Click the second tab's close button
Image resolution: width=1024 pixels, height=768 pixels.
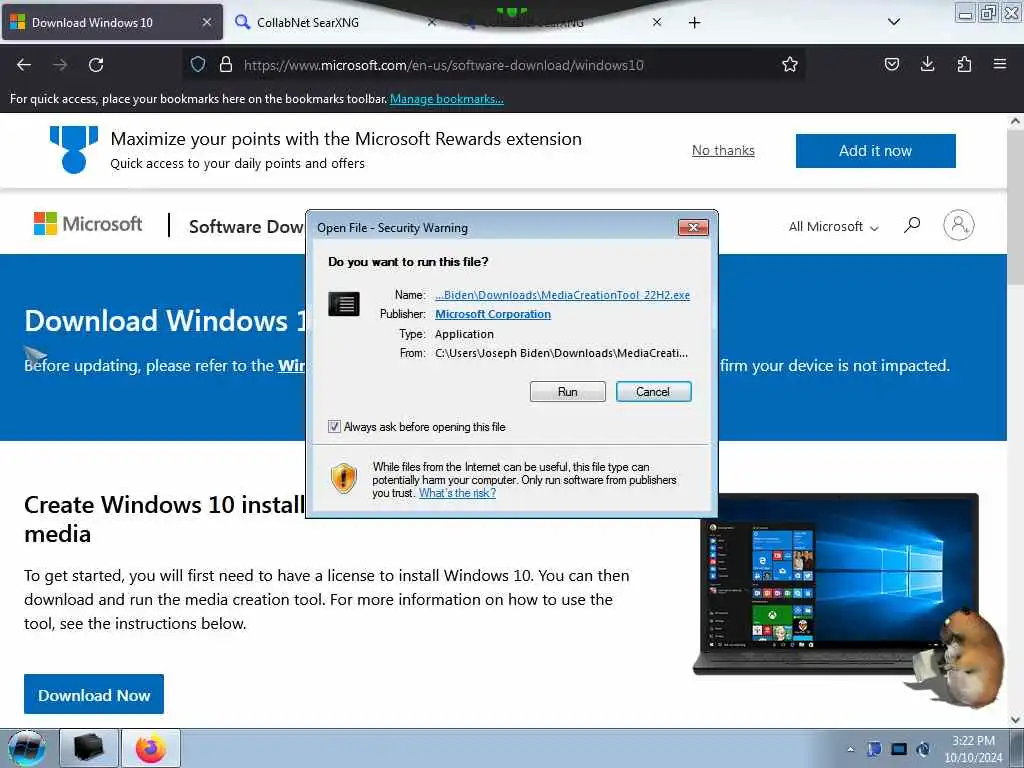point(431,22)
